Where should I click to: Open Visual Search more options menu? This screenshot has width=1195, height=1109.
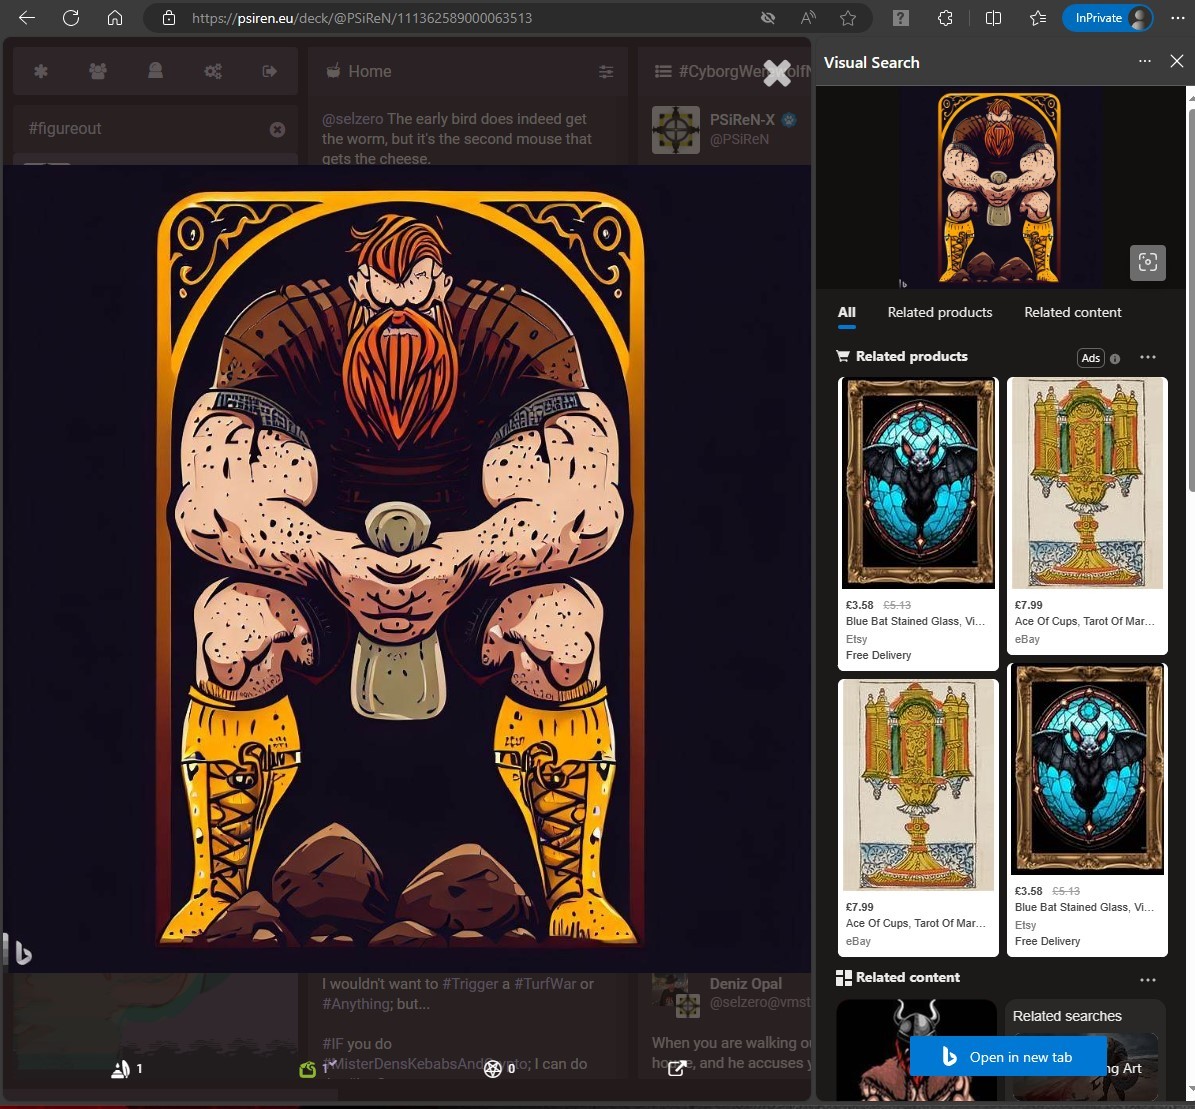tap(1145, 62)
